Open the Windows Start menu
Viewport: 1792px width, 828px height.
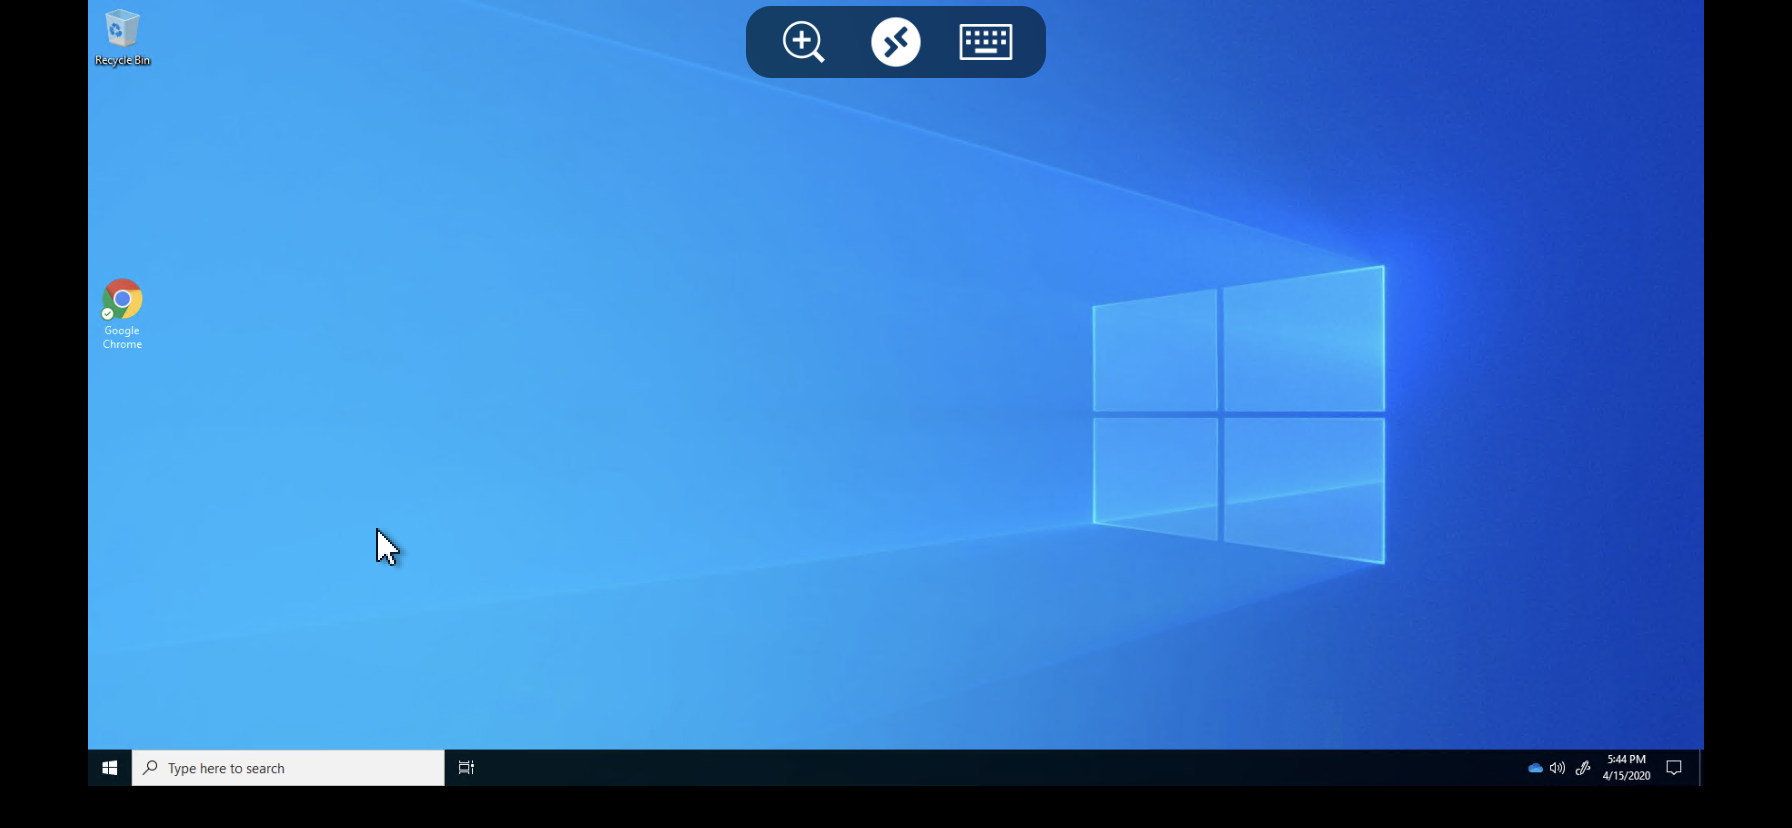pyautogui.click(x=110, y=768)
